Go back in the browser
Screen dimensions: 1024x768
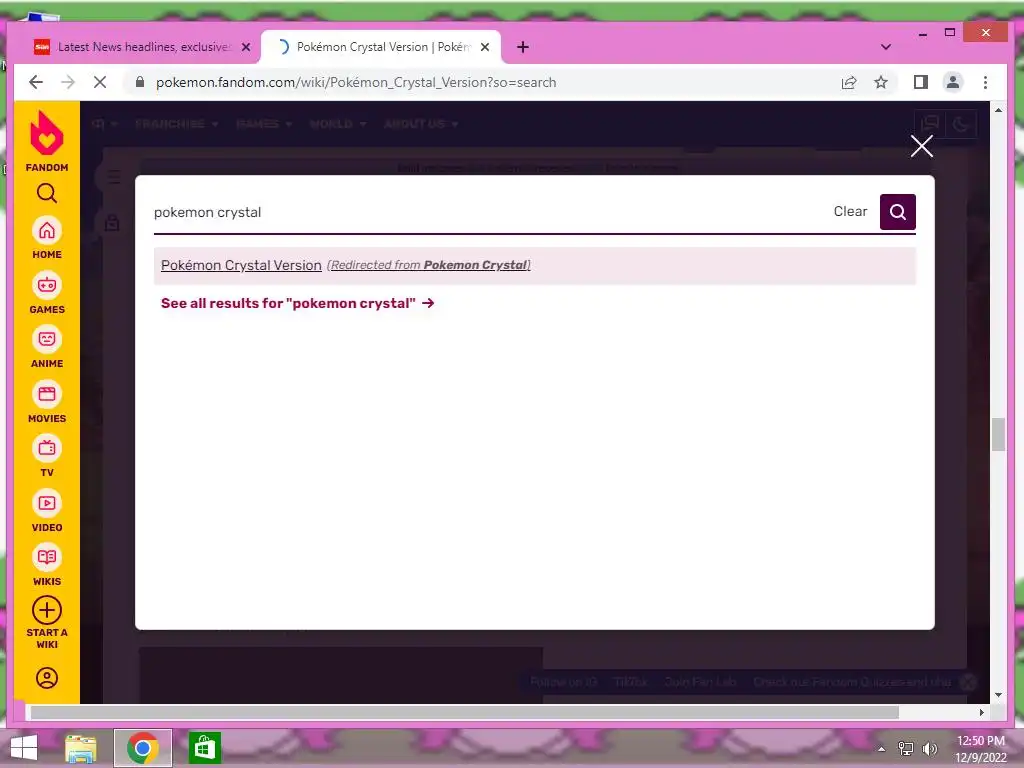coord(36,82)
